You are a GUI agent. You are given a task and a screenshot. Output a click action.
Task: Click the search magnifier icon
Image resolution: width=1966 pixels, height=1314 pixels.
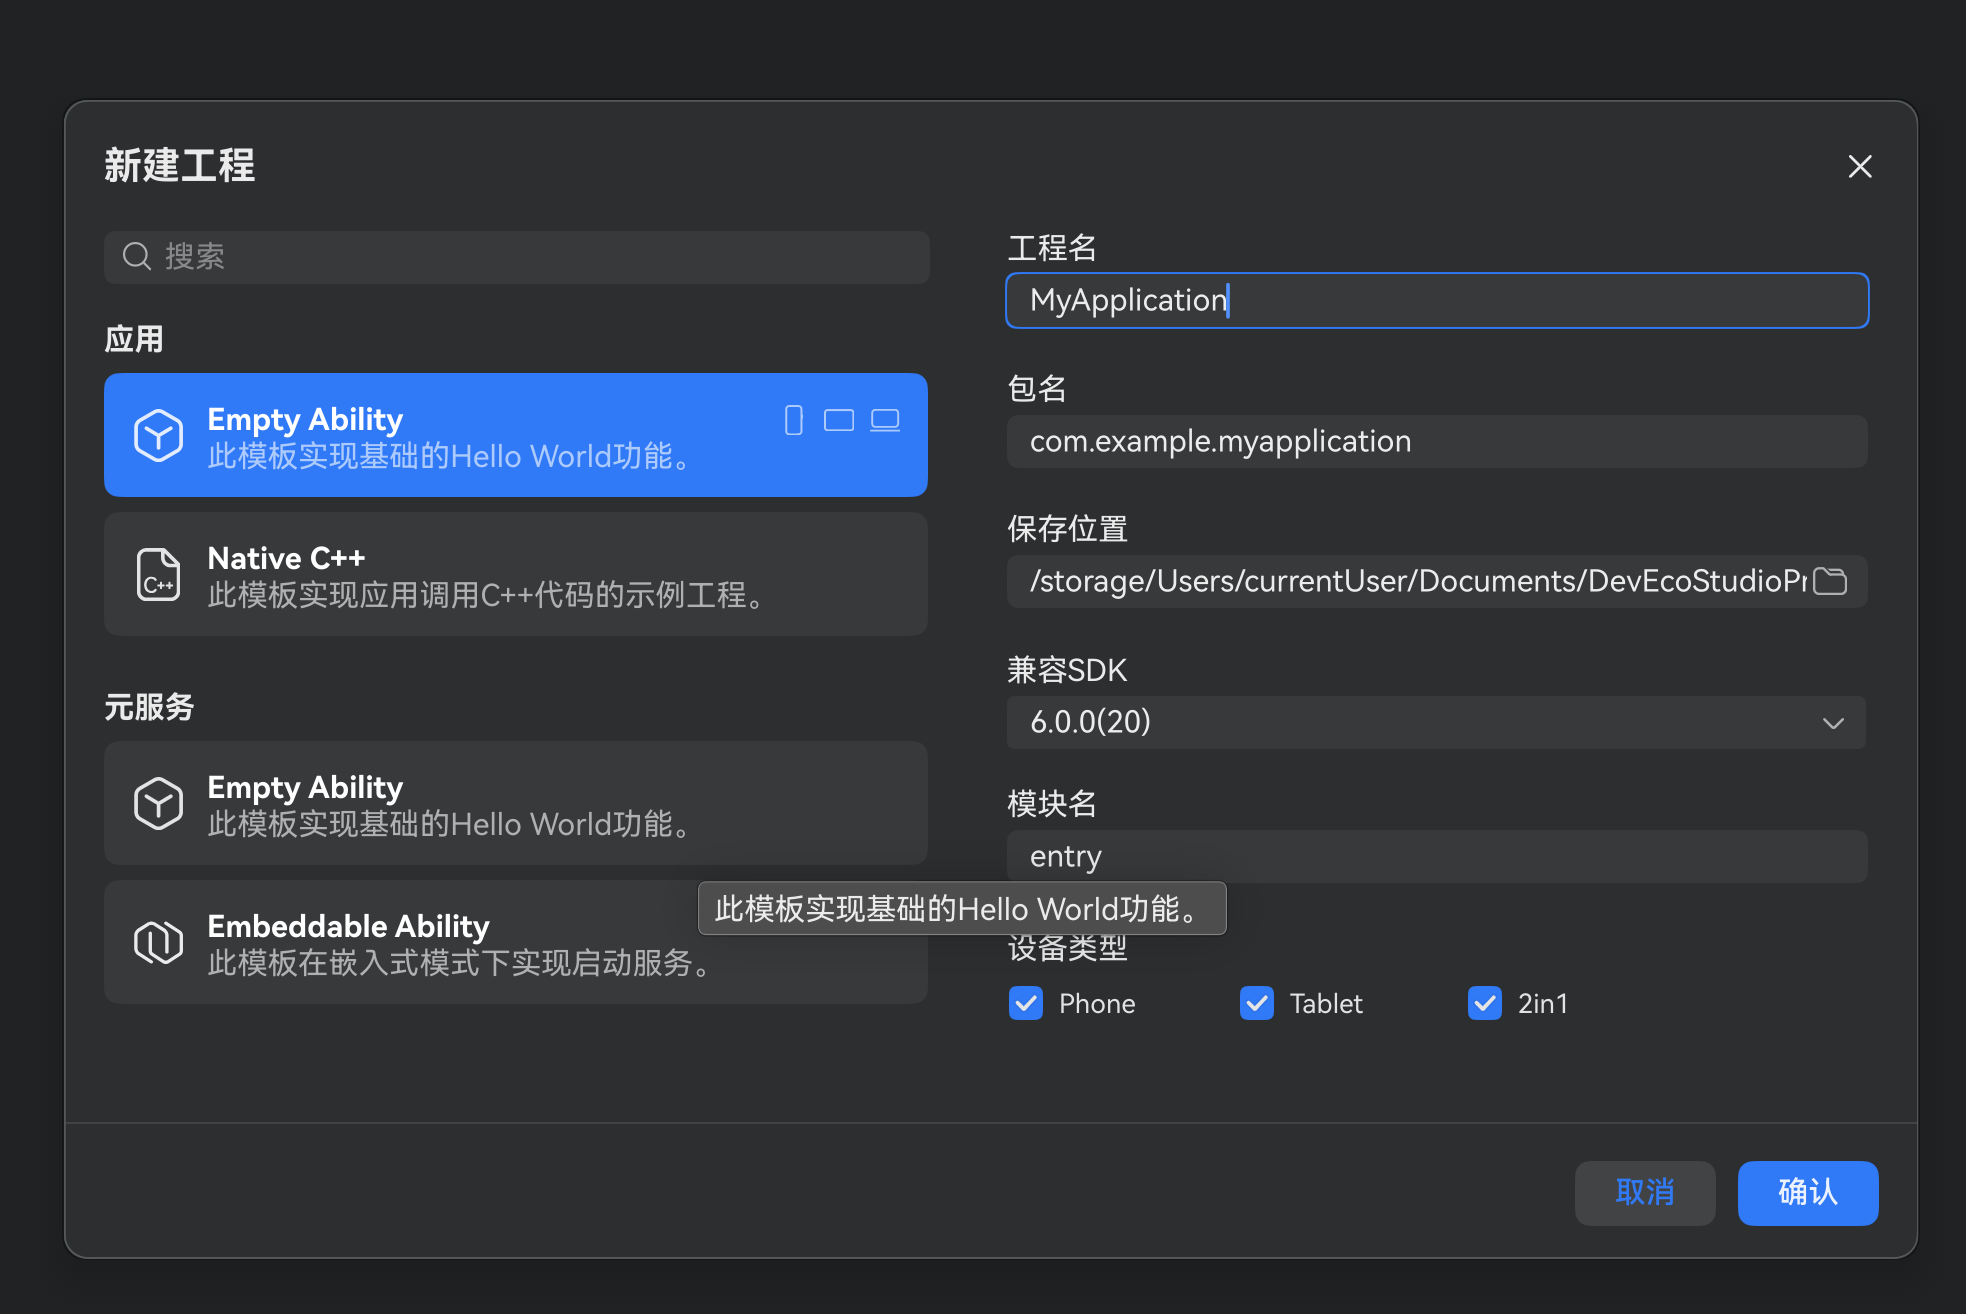pos(137,256)
